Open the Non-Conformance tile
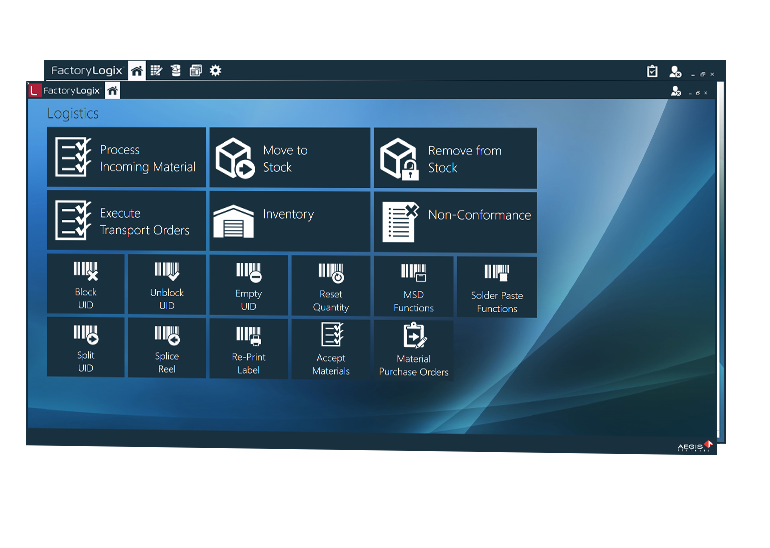The width and height of the screenshot is (770, 548). (455, 222)
